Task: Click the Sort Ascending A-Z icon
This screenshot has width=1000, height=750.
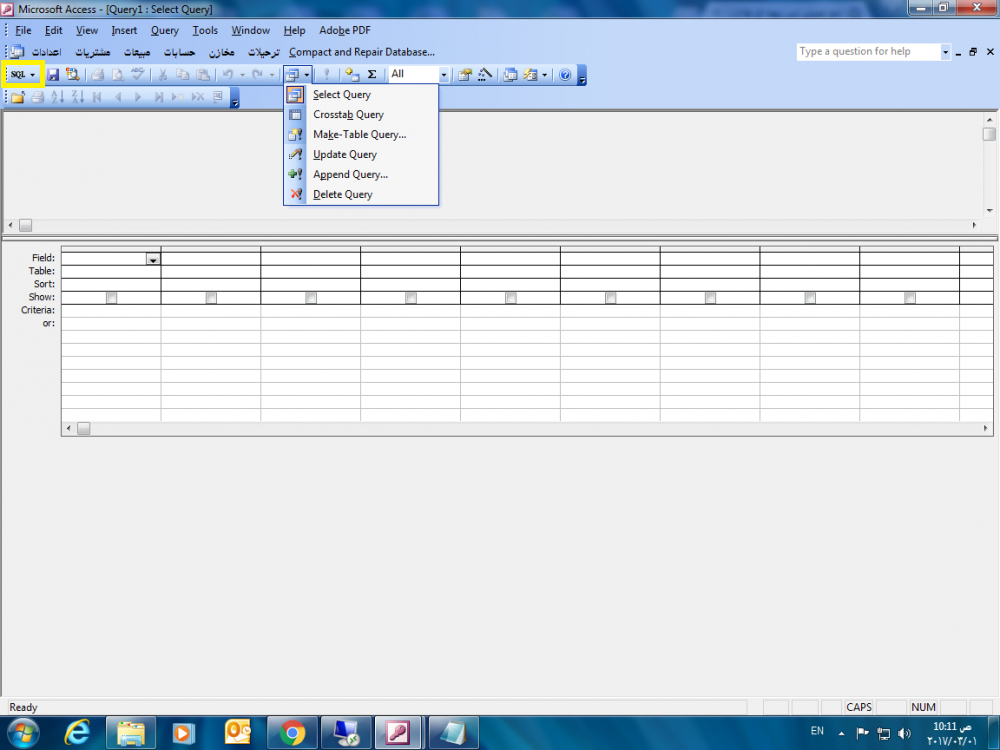Action: [57, 97]
